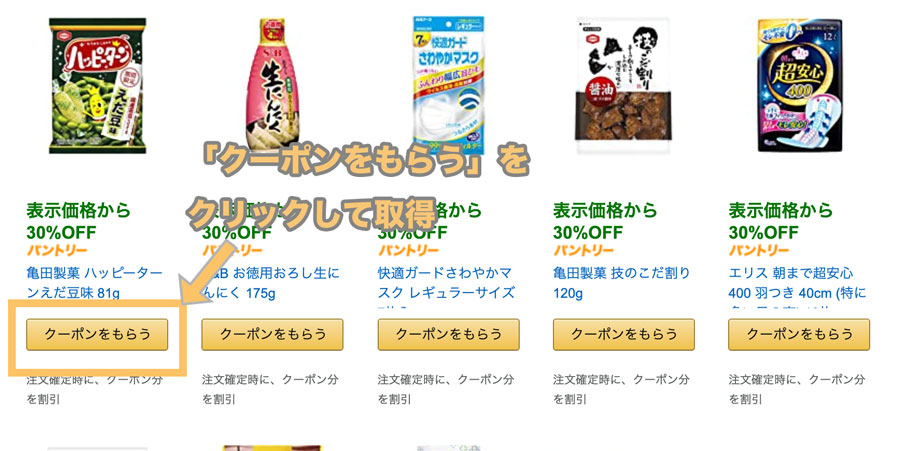Open the 快適ガードさわやかマスク レギュラーサイズ link
Viewport: 900px width, 451px height.
click(x=446, y=283)
